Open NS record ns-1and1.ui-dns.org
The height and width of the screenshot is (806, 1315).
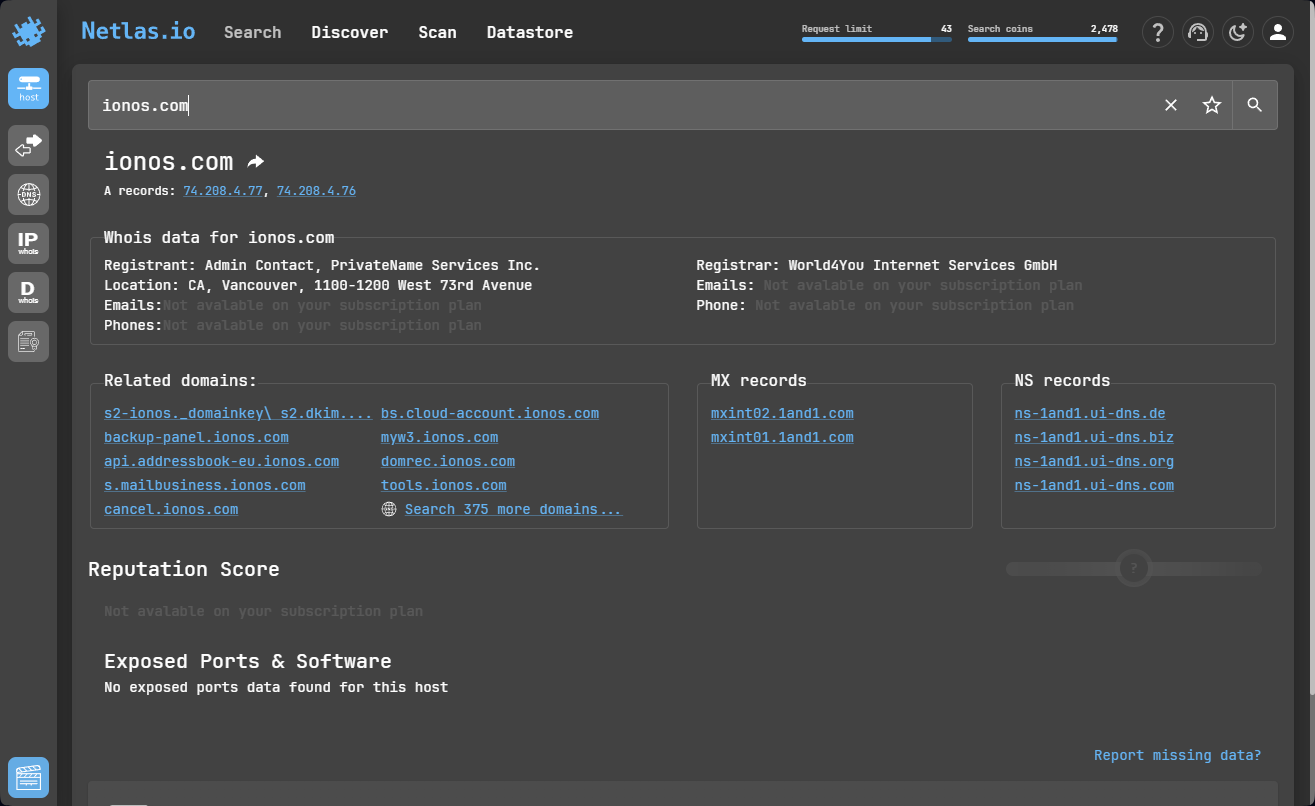(1094, 461)
